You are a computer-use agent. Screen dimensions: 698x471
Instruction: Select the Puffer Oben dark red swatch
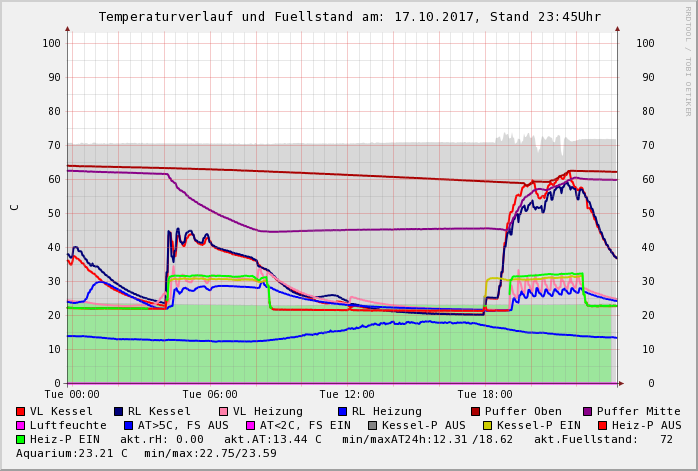[x=476, y=411]
